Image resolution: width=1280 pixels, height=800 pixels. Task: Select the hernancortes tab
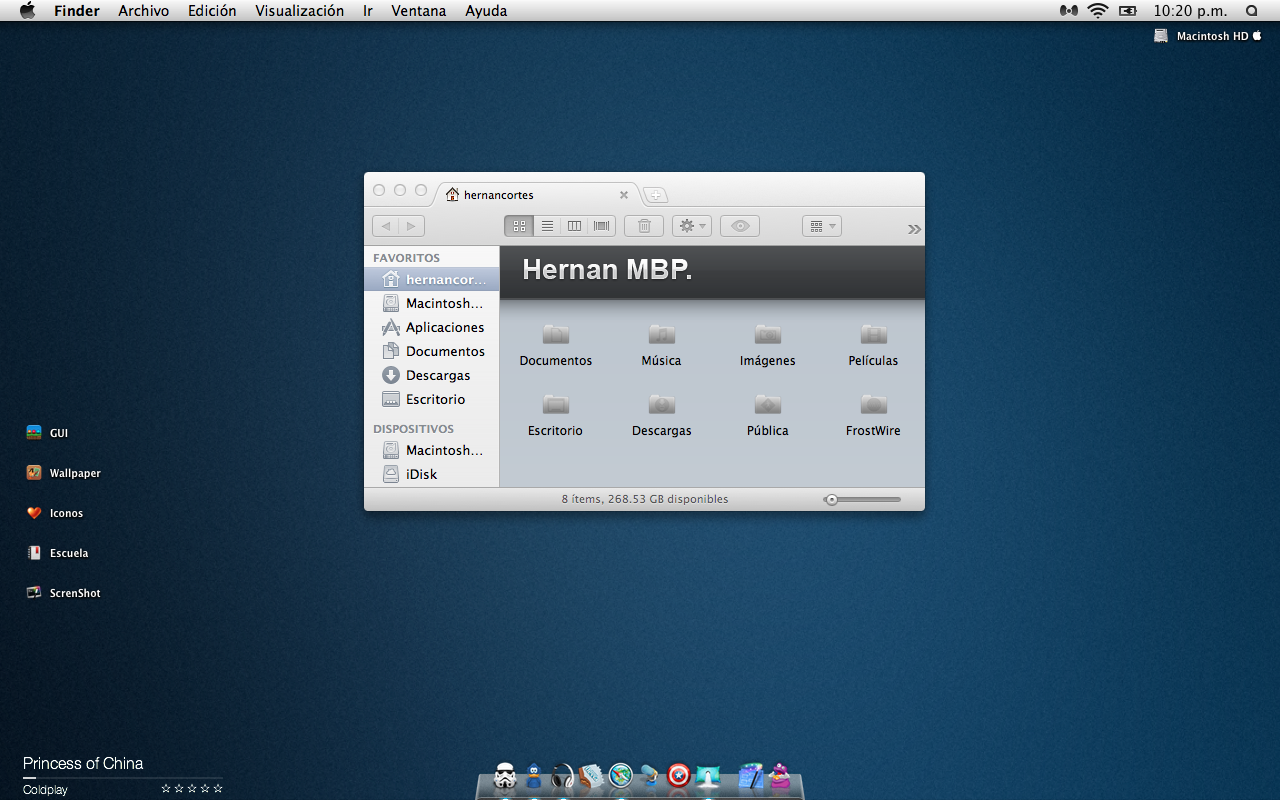pyautogui.click(x=537, y=195)
